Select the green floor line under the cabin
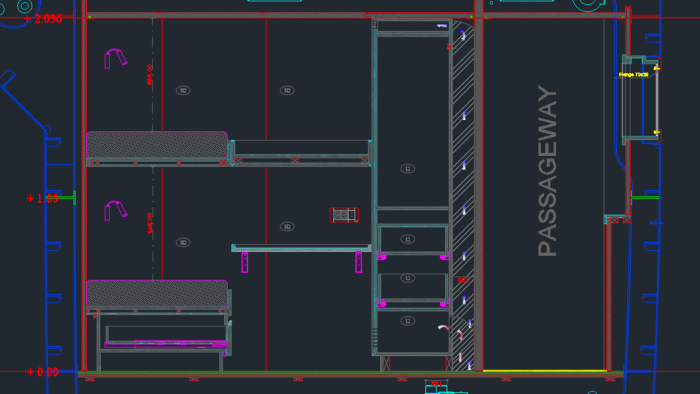Screen dimensions: 700x394 [x=350, y=373]
